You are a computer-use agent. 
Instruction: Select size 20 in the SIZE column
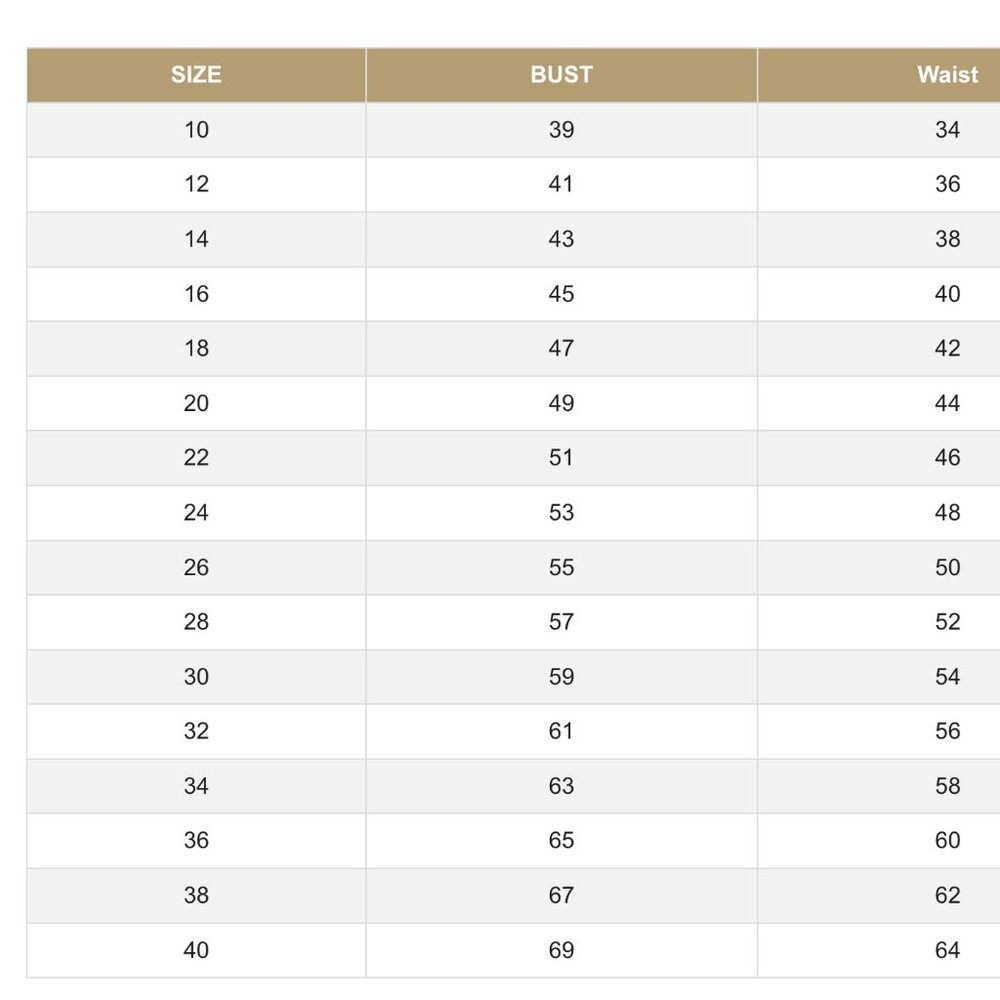point(196,403)
